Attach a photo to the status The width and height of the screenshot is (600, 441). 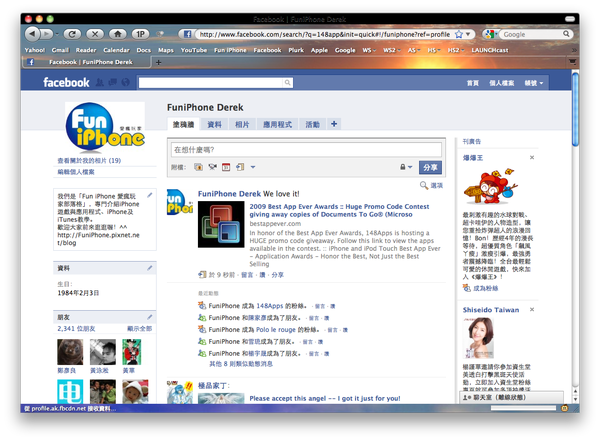pos(198,167)
